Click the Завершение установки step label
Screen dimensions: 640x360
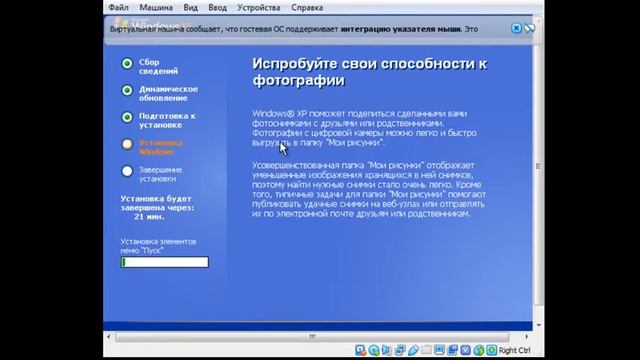160,174
